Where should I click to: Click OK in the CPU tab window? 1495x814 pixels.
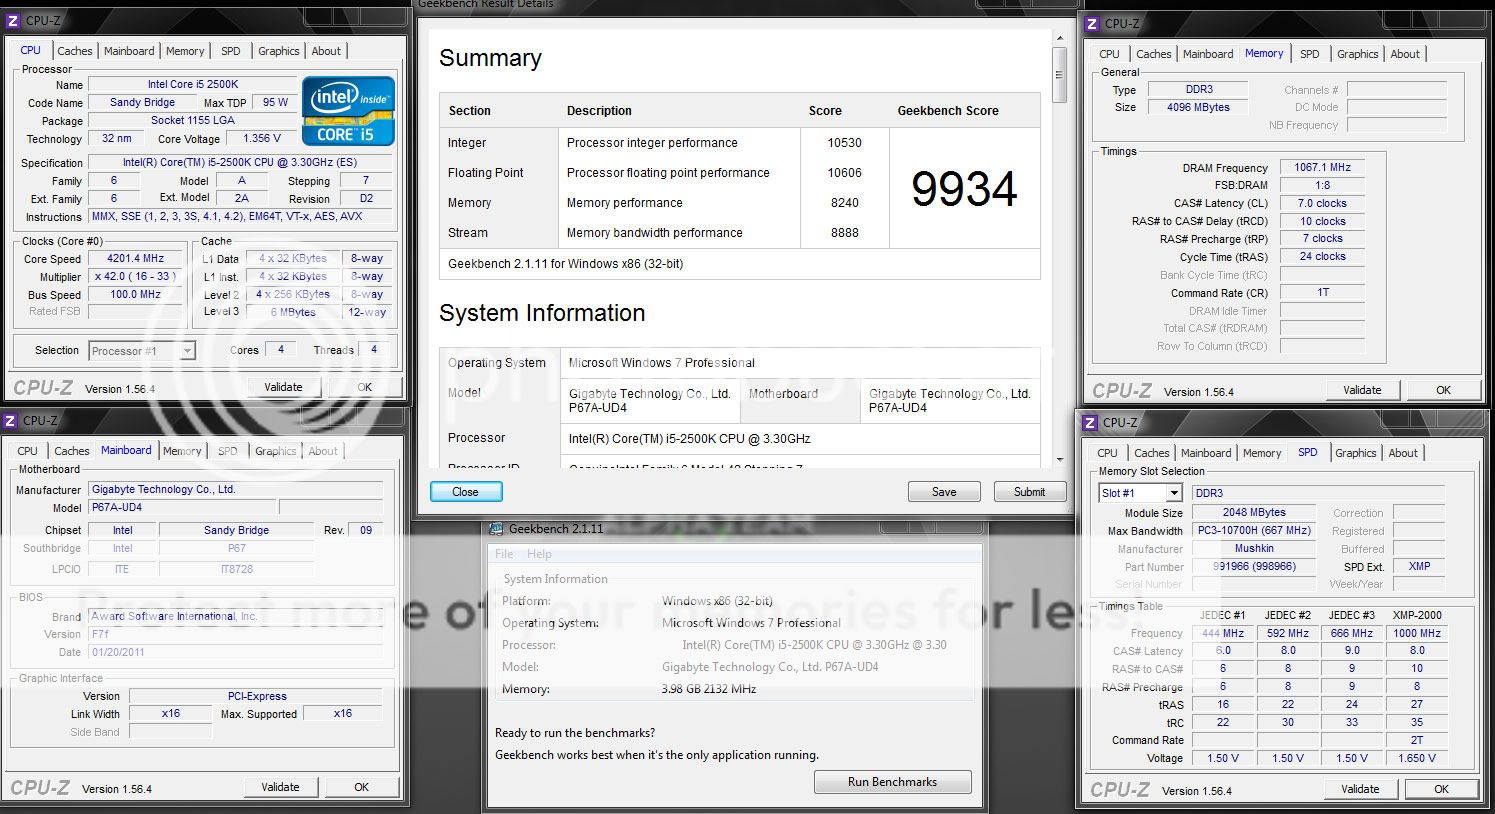[365, 387]
